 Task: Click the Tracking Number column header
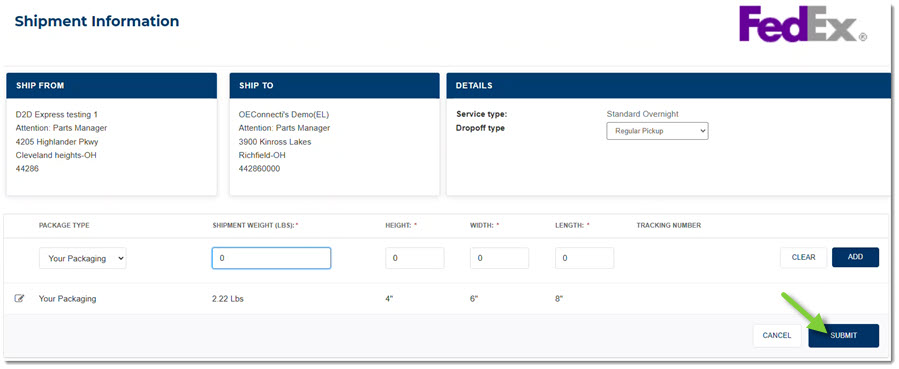[x=669, y=226]
